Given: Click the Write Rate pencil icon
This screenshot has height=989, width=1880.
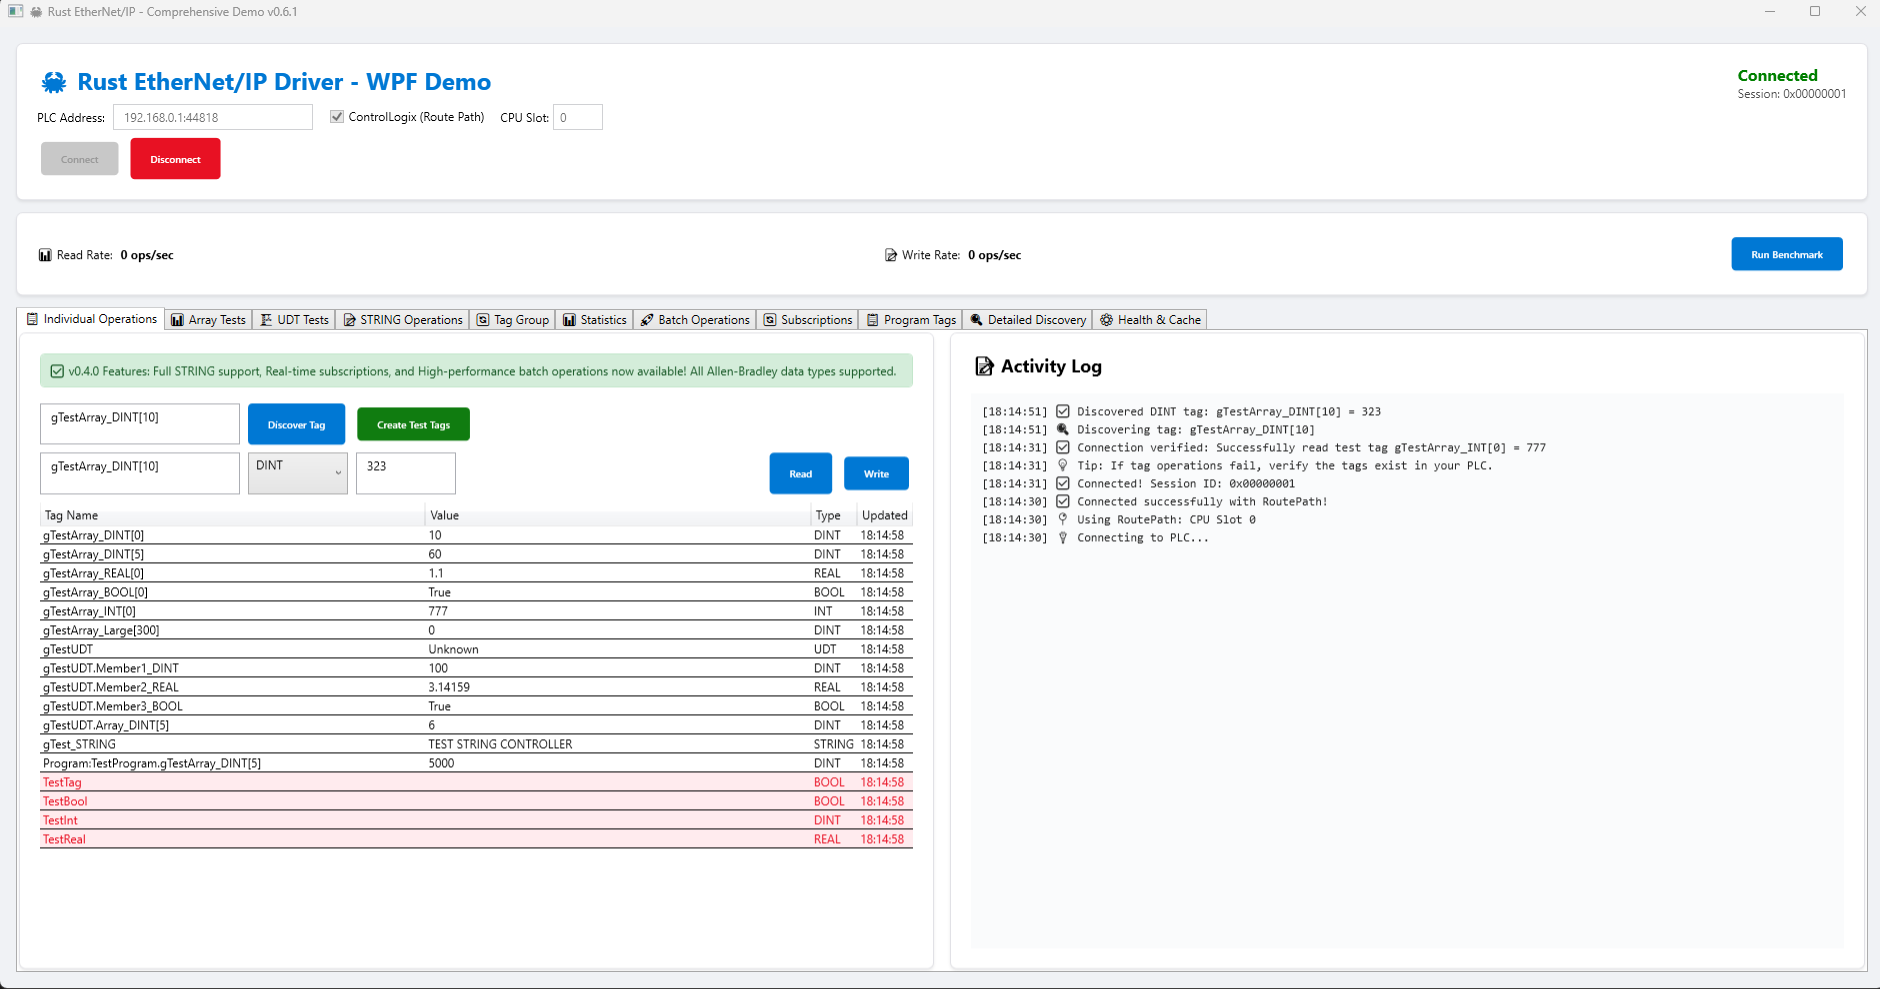Looking at the screenshot, I should pos(890,255).
